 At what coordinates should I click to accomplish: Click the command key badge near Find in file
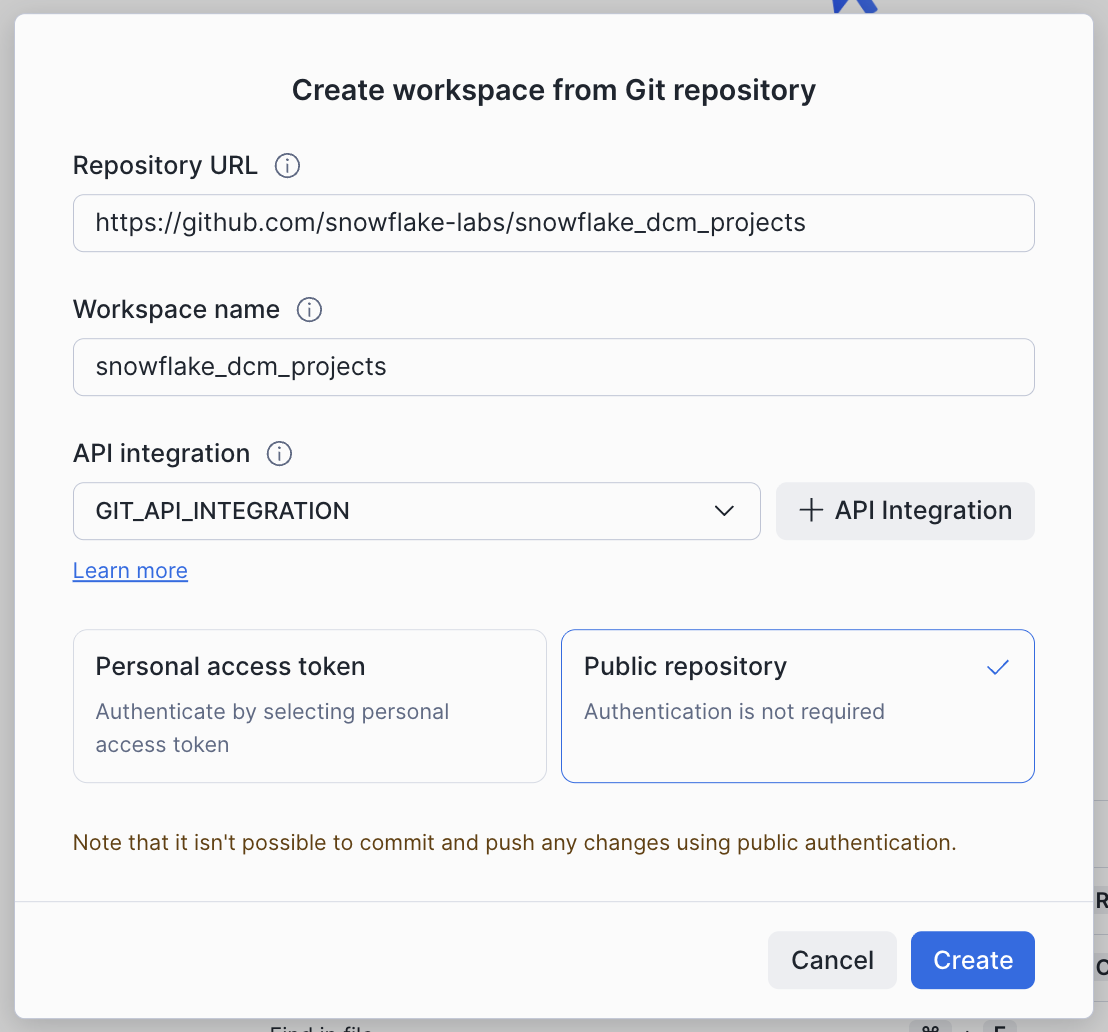[x=930, y=1027]
